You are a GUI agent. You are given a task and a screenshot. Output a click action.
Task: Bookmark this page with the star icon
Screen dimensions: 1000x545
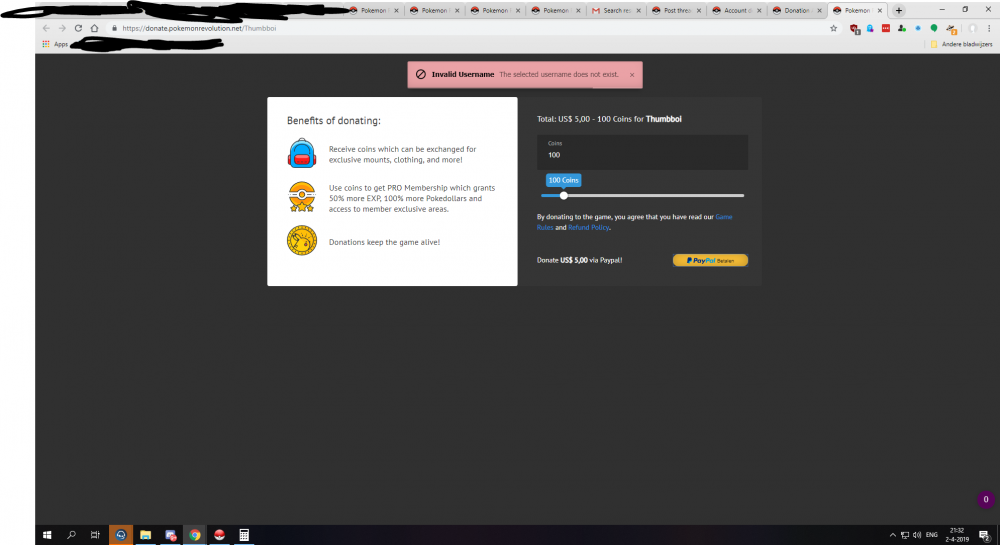(x=834, y=28)
